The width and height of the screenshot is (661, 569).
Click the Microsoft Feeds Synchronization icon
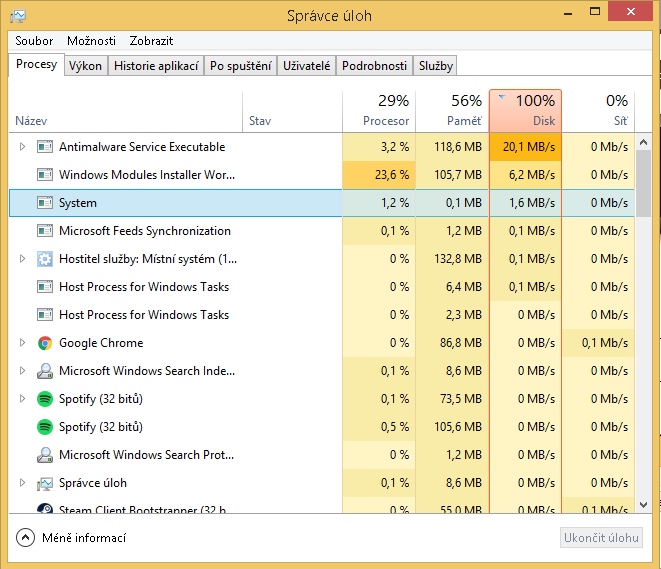pyautogui.click(x=45, y=231)
